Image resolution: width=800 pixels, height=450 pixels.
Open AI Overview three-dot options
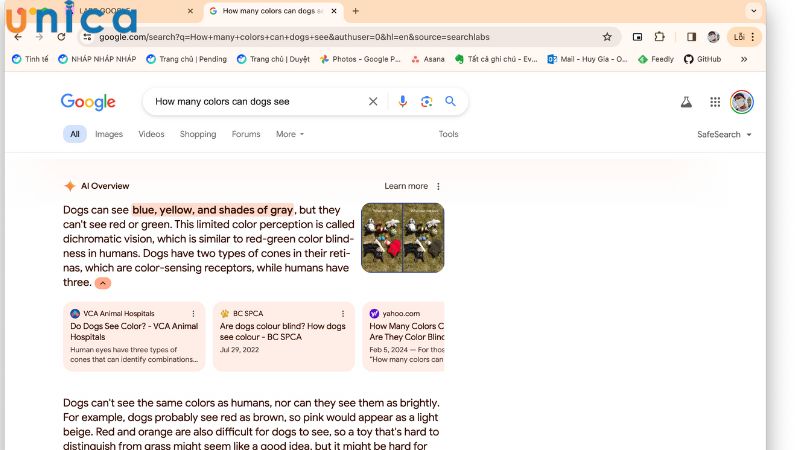point(438,186)
